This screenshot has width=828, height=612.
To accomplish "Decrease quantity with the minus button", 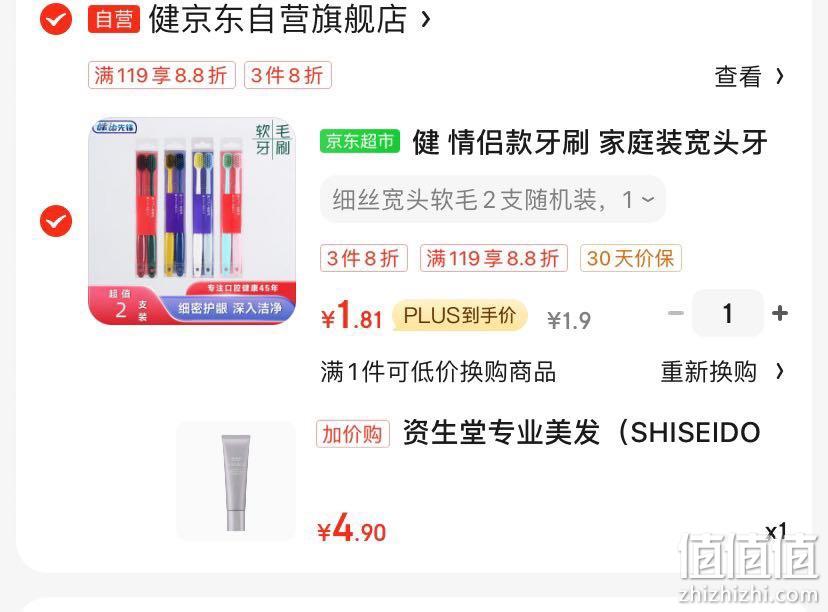I will coord(675,313).
